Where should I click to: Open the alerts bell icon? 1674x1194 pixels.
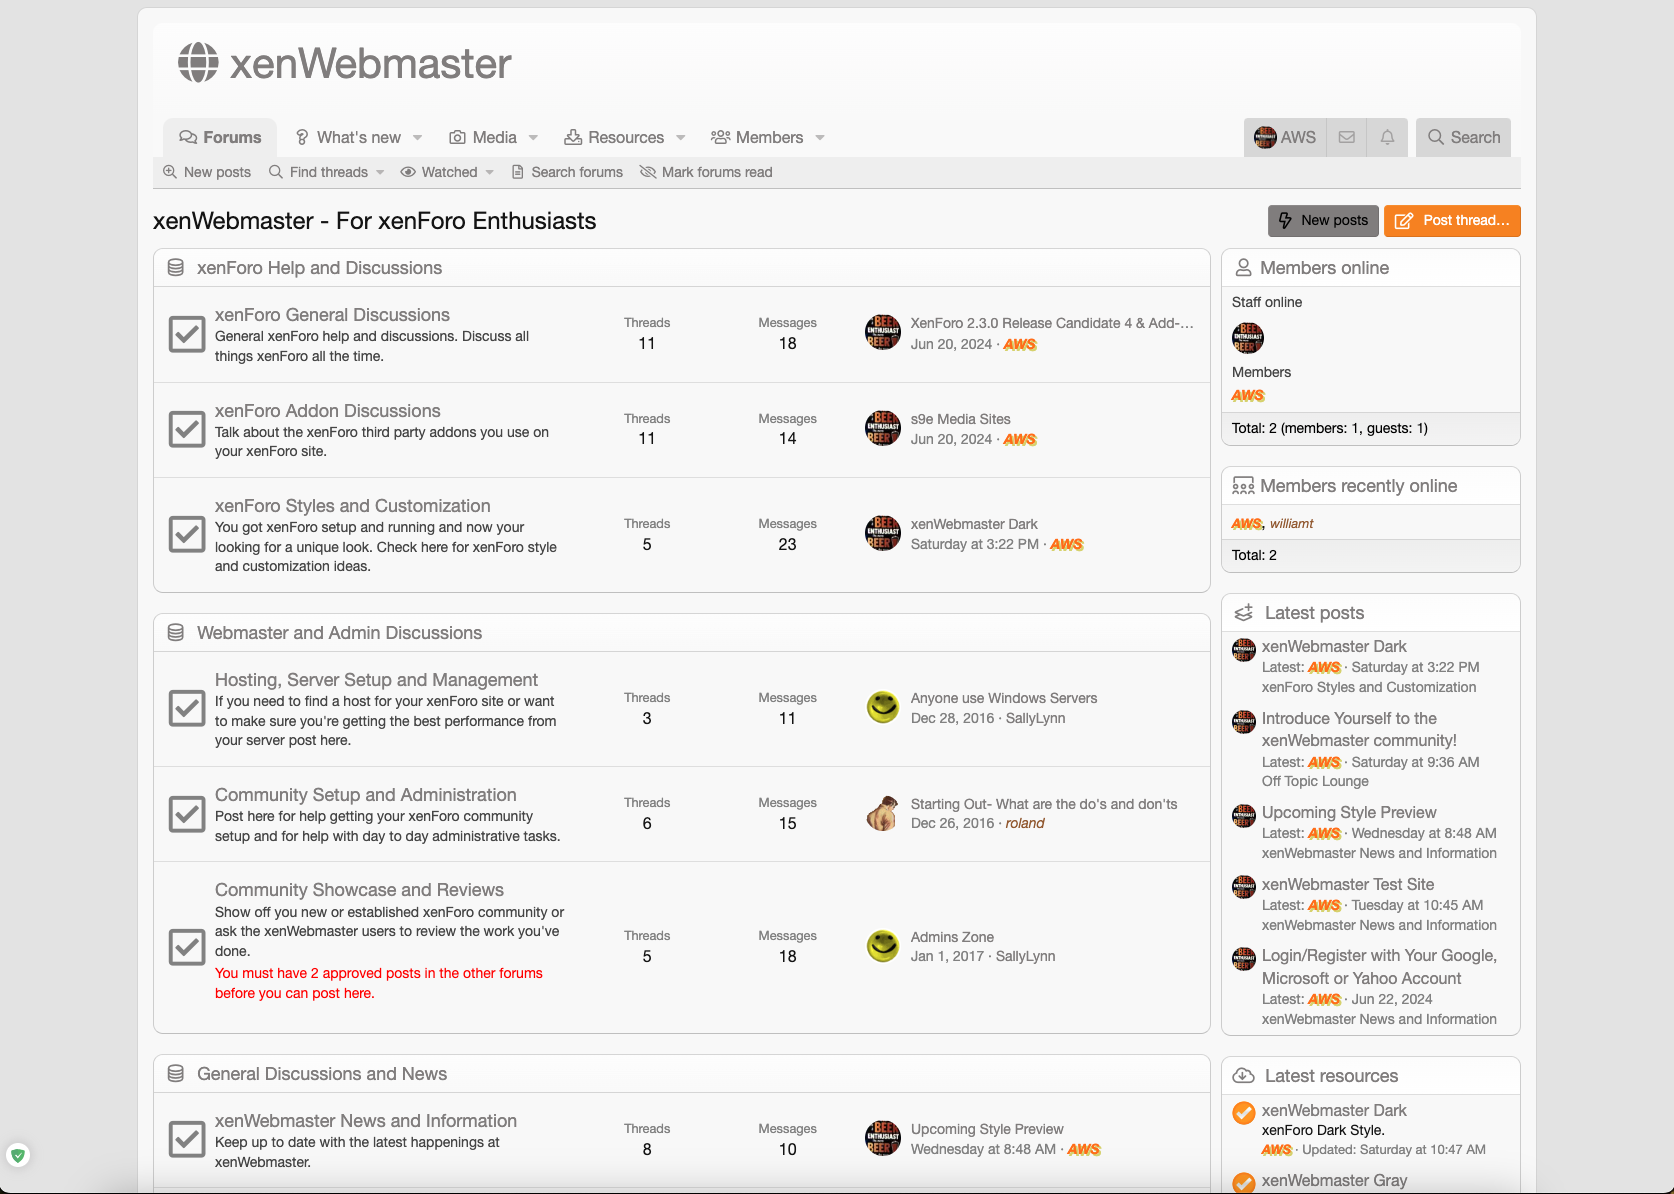1387,137
